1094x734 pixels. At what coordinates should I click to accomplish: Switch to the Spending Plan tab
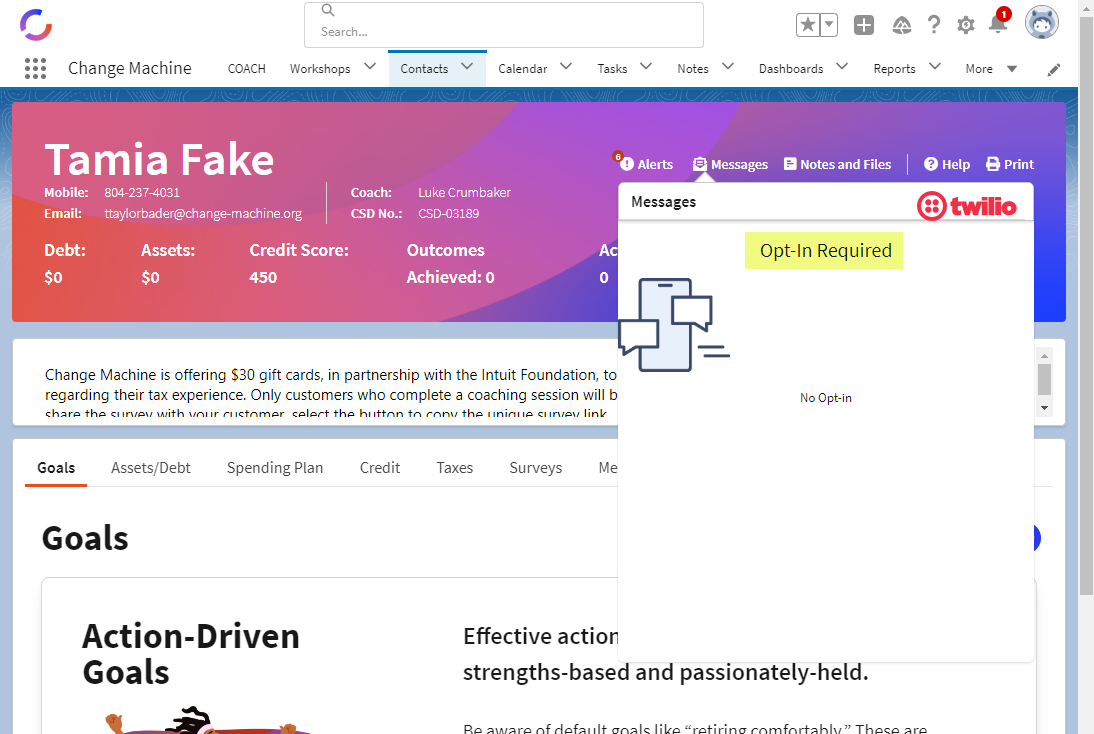tap(275, 467)
